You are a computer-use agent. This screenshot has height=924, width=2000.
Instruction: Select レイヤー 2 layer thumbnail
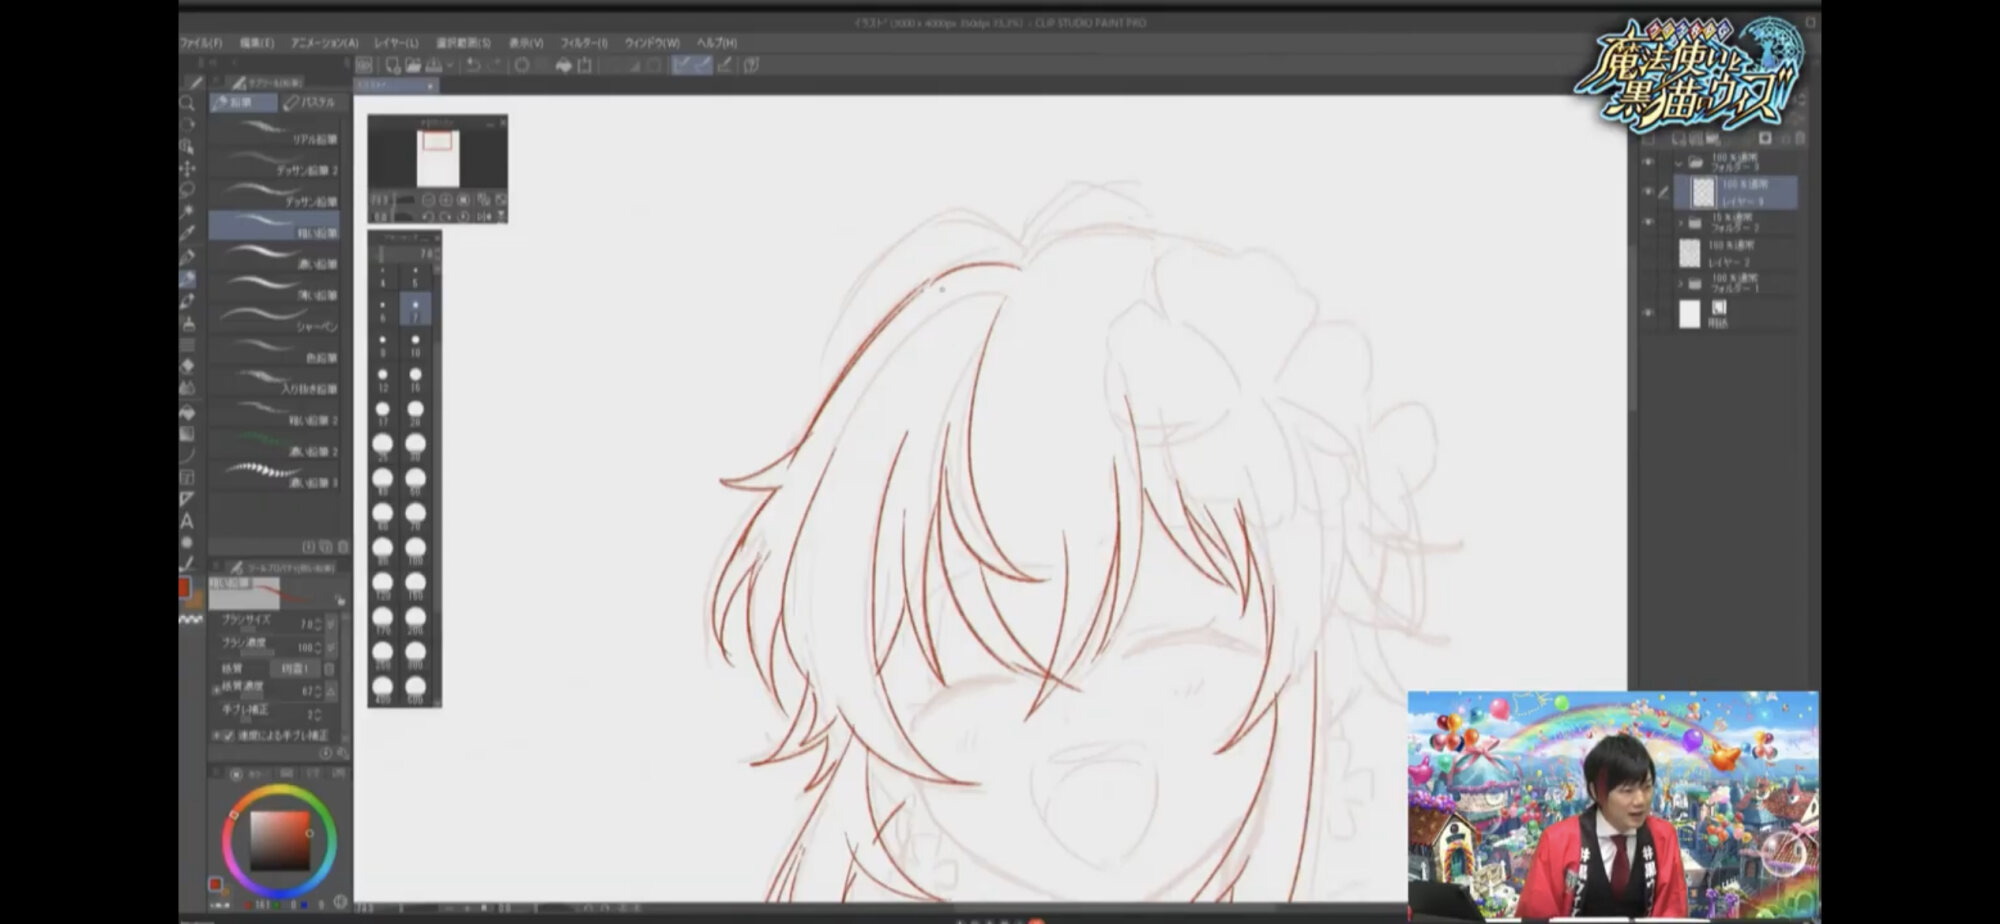pyautogui.click(x=1690, y=253)
